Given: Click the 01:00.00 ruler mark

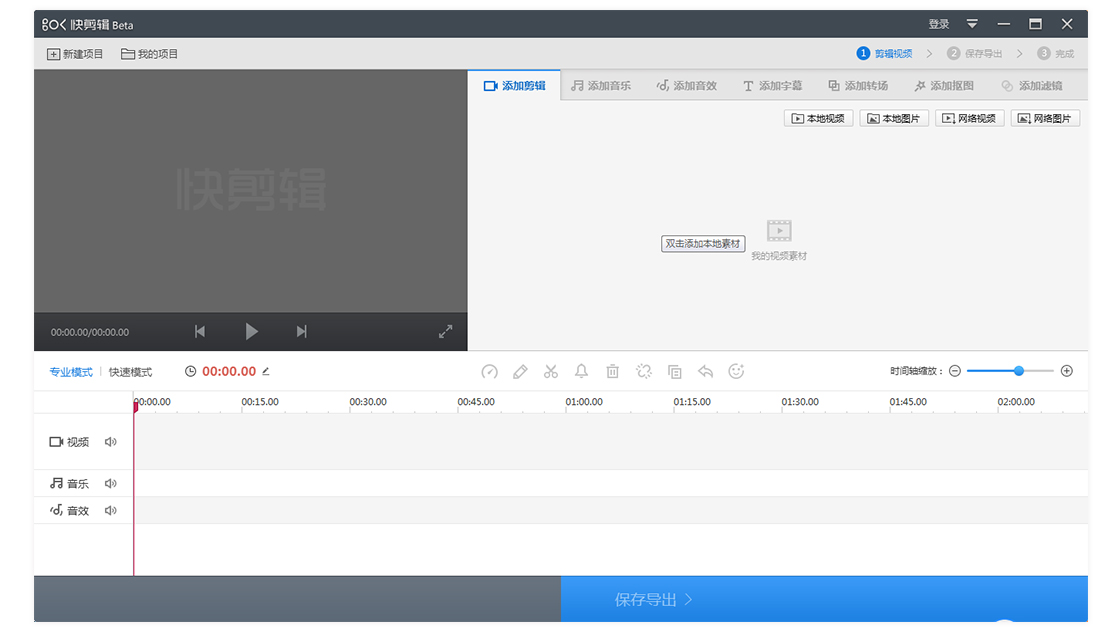Looking at the screenshot, I should click(584, 402).
